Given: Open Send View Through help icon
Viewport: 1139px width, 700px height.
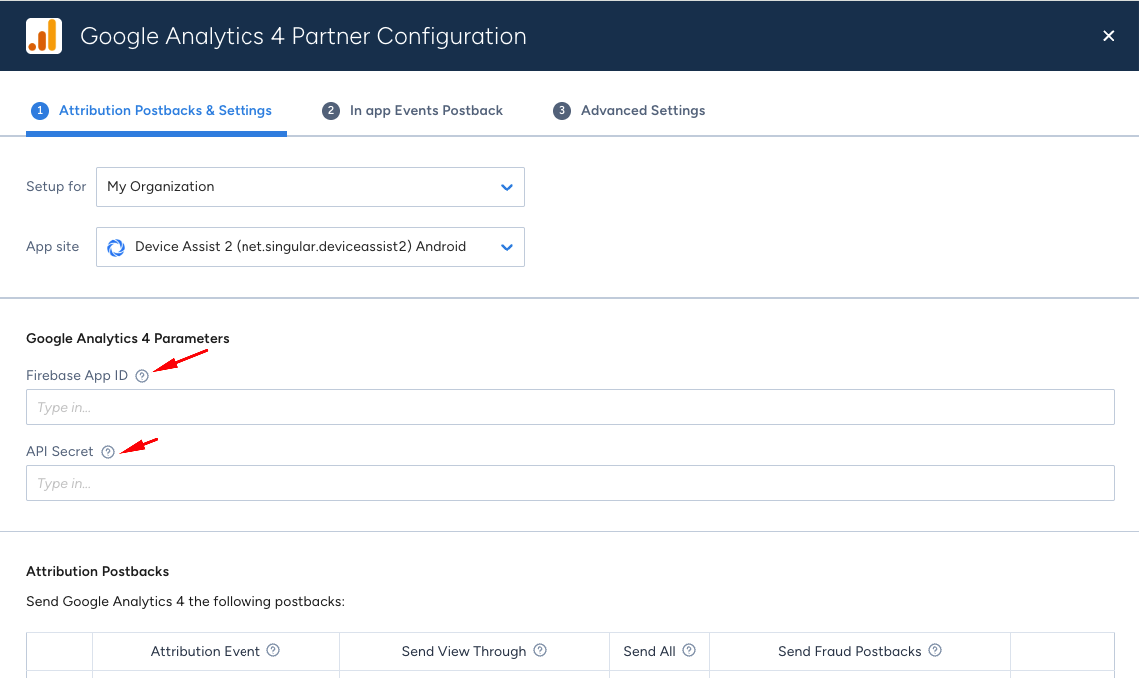Looking at the screenshot, I should tap(540, 651).
